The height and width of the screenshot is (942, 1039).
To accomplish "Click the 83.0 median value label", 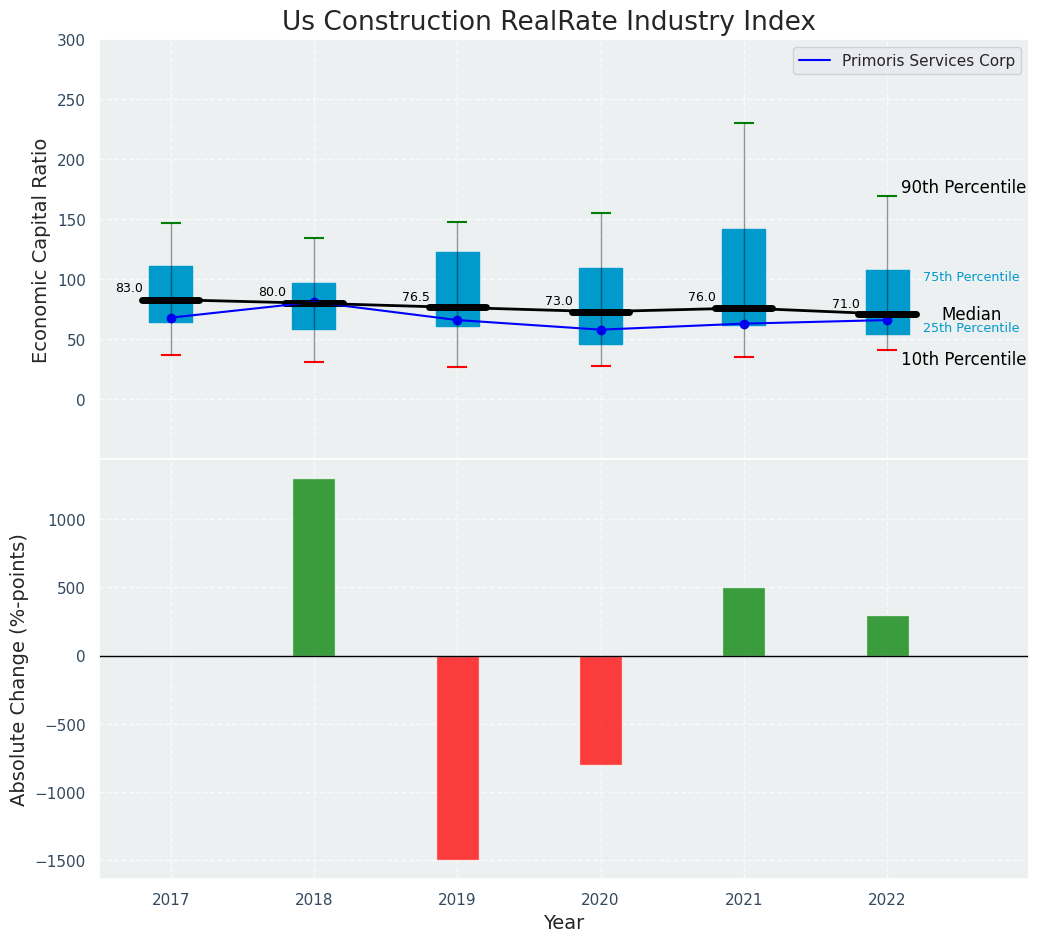I will (x=129, y=288).
